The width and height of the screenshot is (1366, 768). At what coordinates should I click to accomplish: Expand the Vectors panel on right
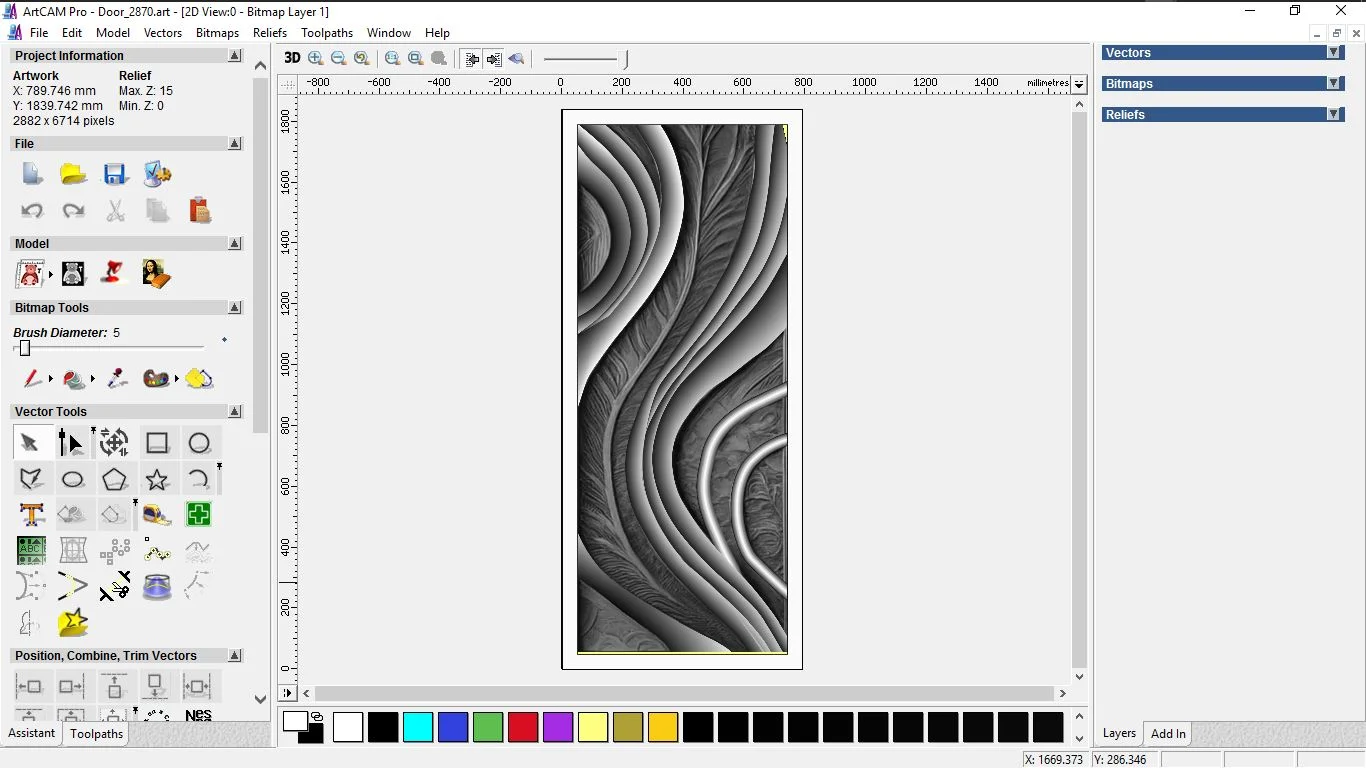(1333, 53)
